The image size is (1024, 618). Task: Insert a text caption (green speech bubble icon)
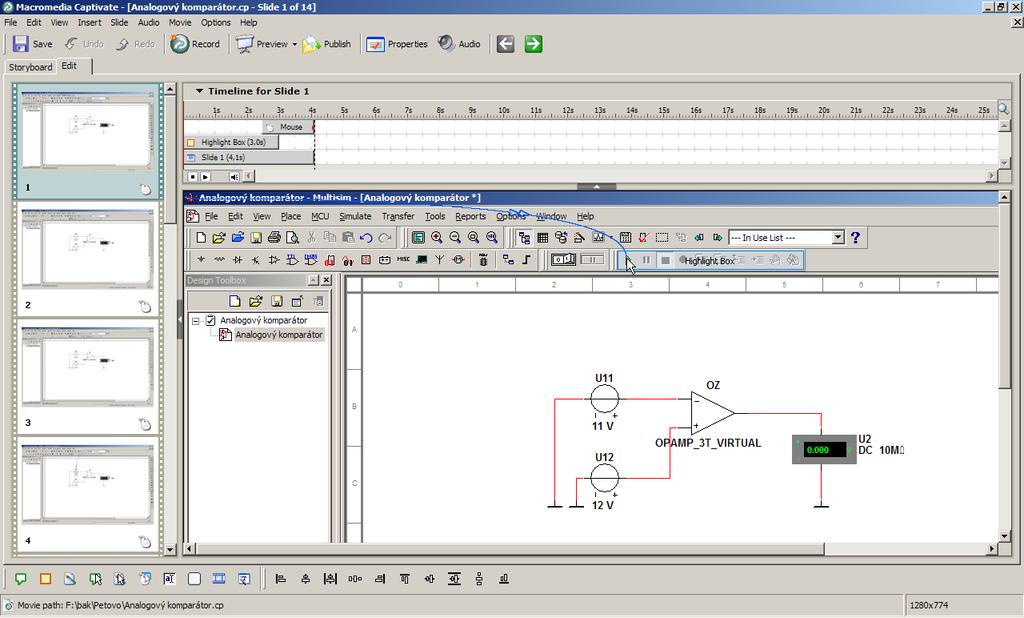pos(21,579)
